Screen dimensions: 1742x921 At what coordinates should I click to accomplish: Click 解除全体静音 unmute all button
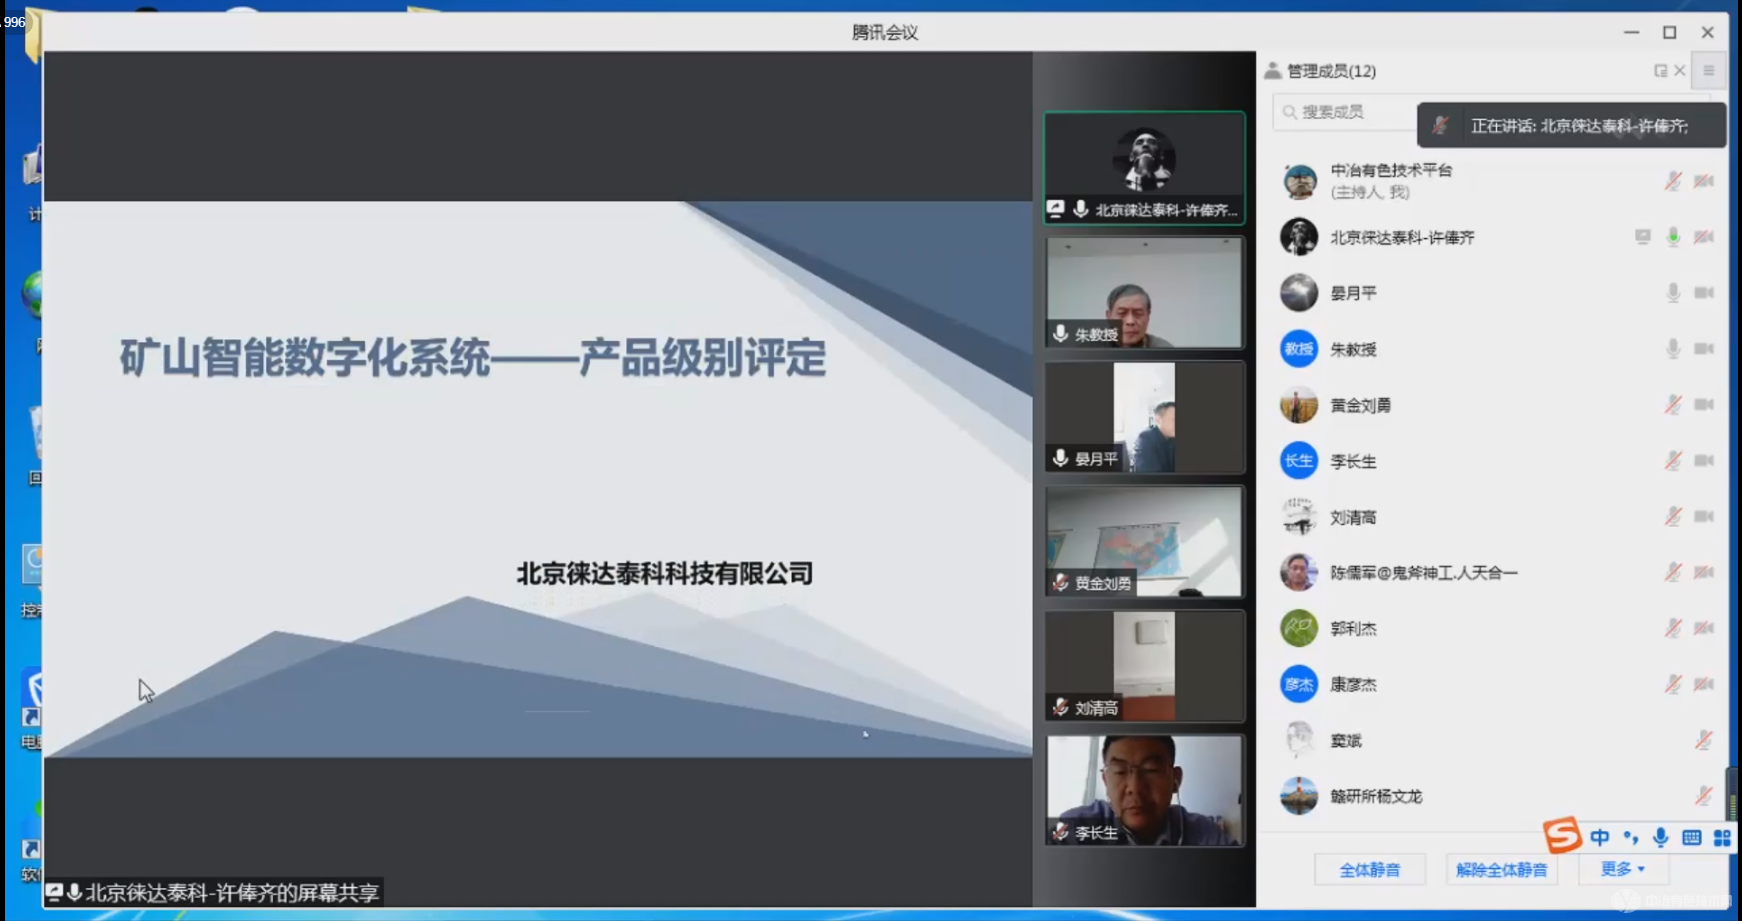click(1501, 870)
